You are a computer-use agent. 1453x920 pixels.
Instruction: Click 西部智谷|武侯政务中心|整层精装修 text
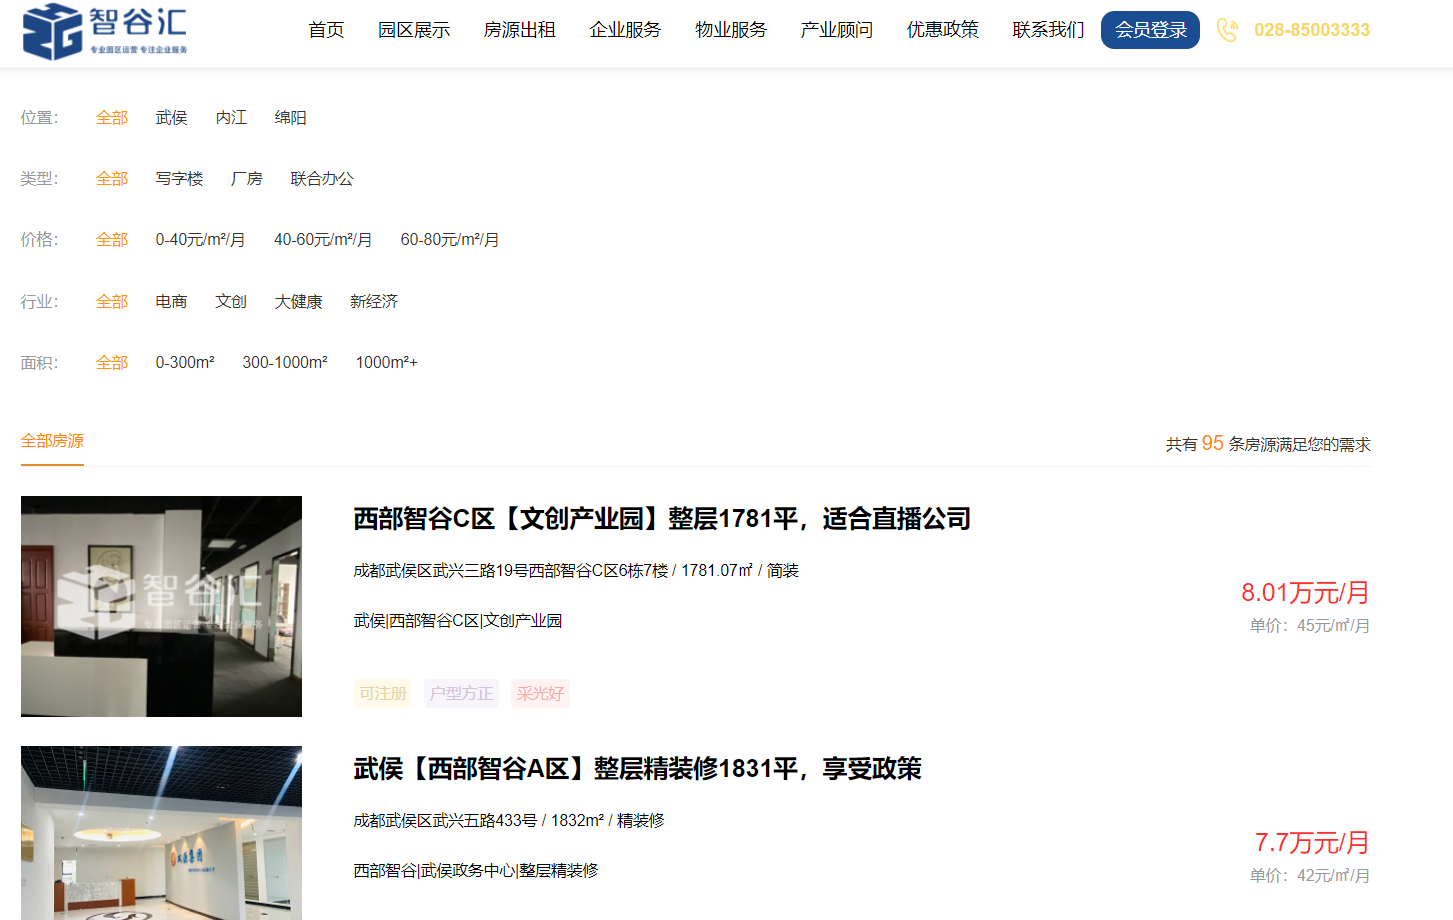(x=476, y=870)
